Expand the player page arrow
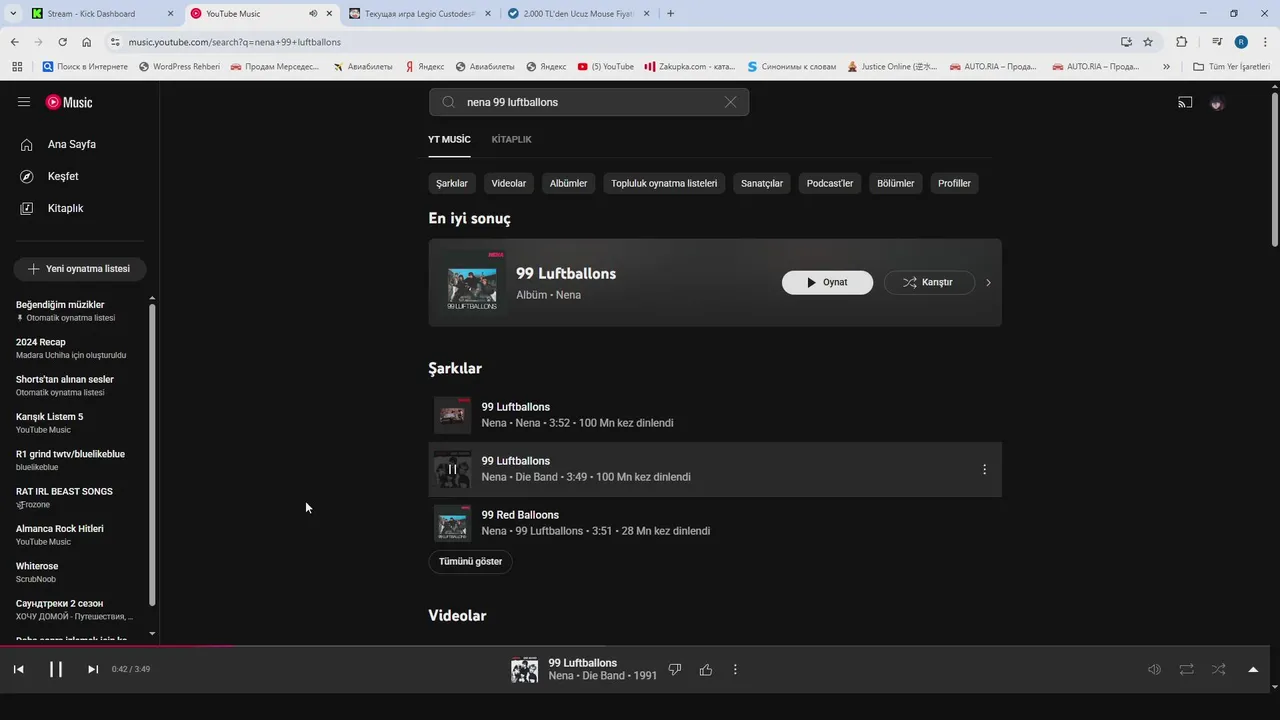1280x720 pixels. [x=1253, y=670]
